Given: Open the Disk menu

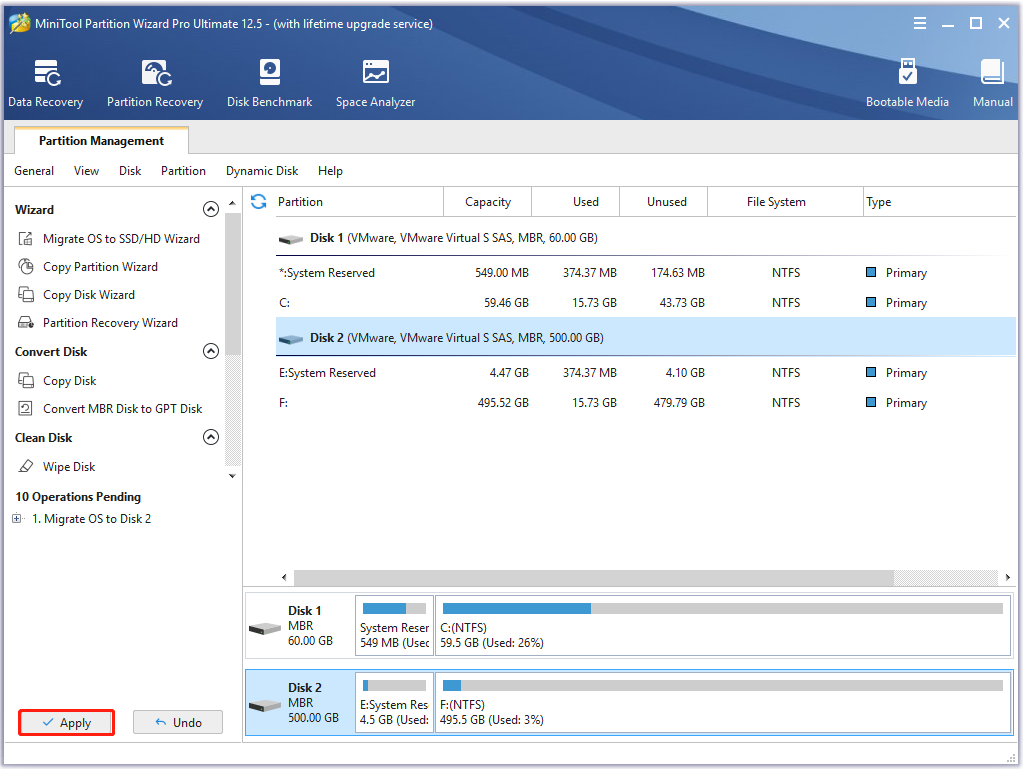Looking at the screenshot, I should coord(130,171).
